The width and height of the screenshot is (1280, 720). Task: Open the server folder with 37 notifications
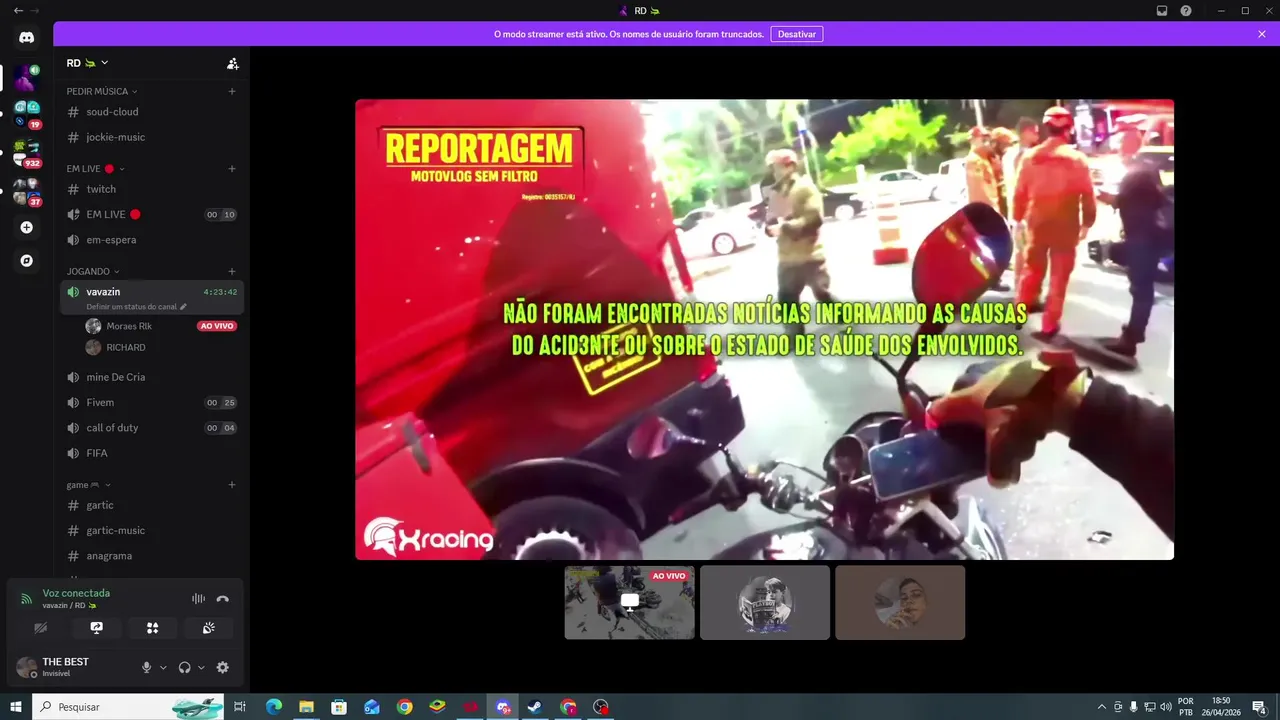(27, 190)
